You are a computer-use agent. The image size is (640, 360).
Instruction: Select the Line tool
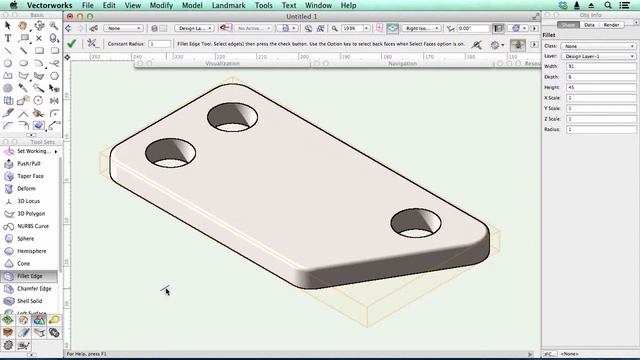click(x=8, y=51)
